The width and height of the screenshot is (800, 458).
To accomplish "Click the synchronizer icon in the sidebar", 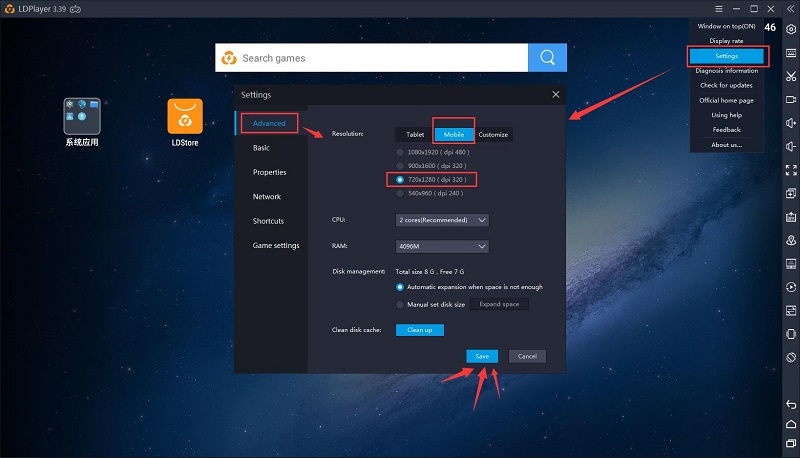I will tap(791, 311).
